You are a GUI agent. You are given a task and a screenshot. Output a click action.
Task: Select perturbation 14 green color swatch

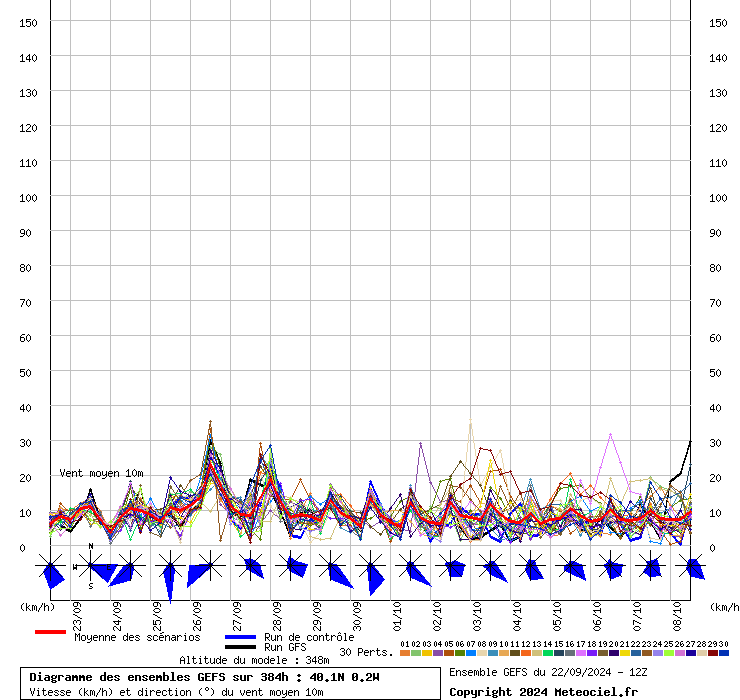[547, 653]
